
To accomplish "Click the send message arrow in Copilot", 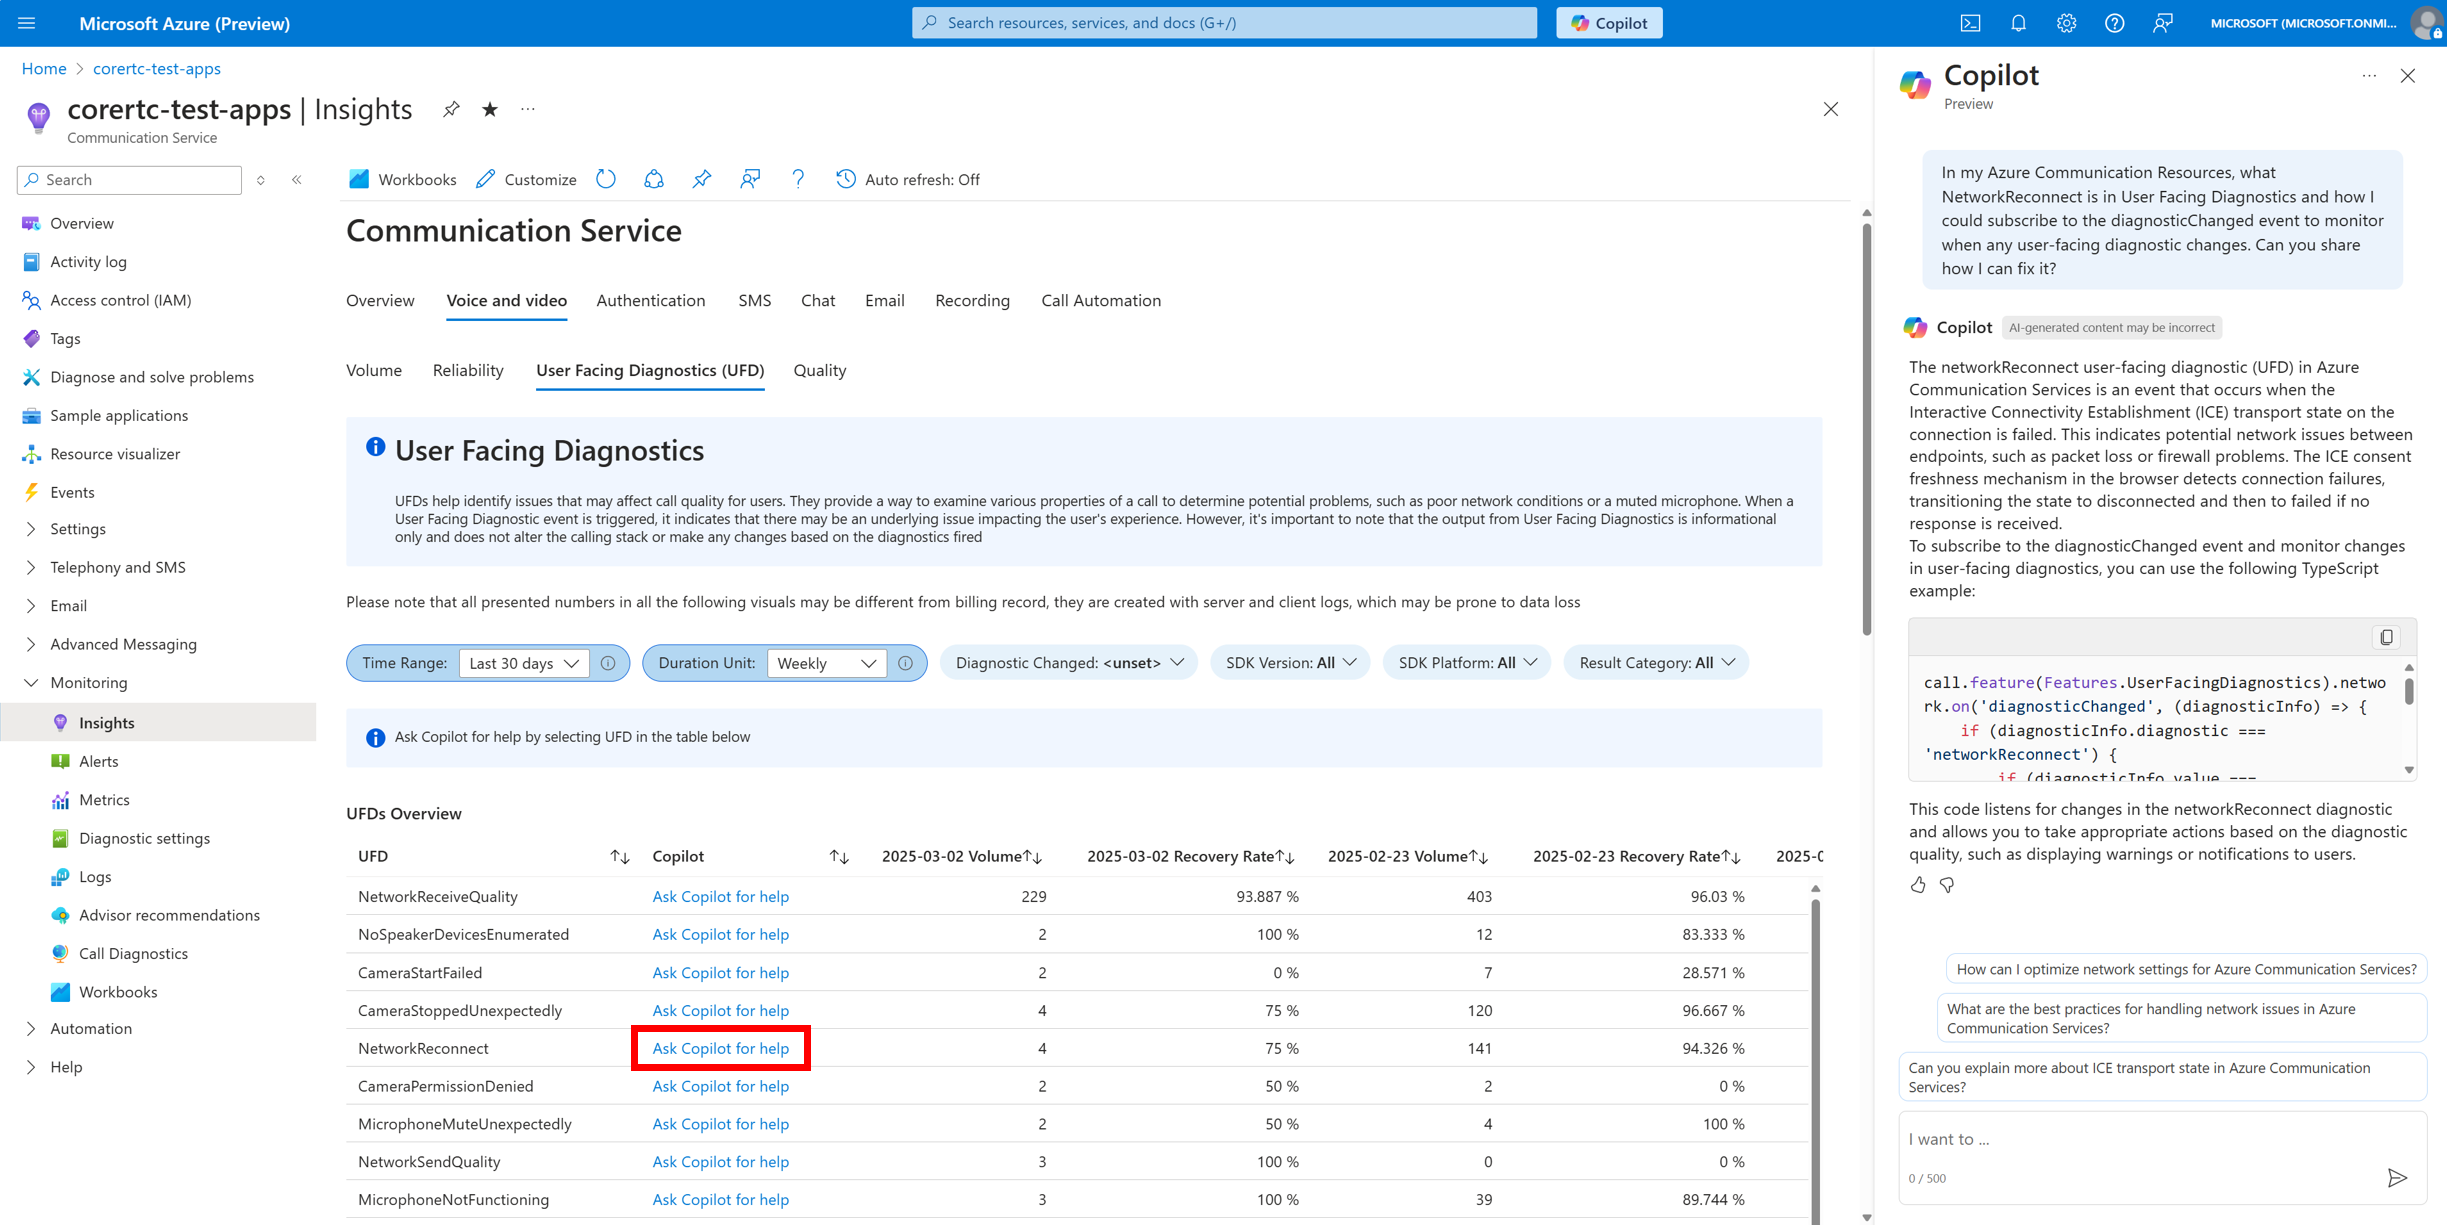I will pos(2396,1177).
